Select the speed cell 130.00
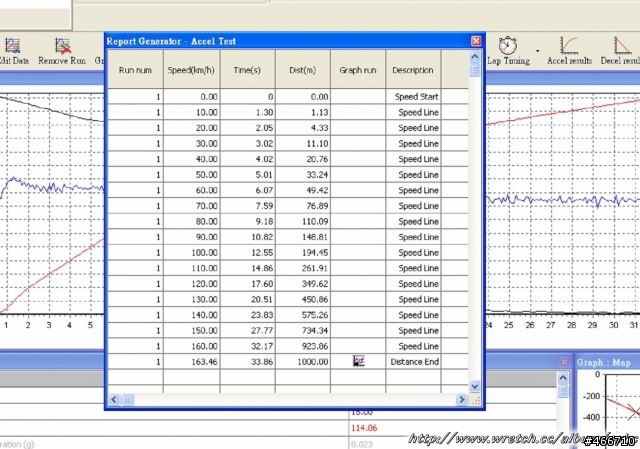Viewport: 640px width, 449px height. (191, 299)
